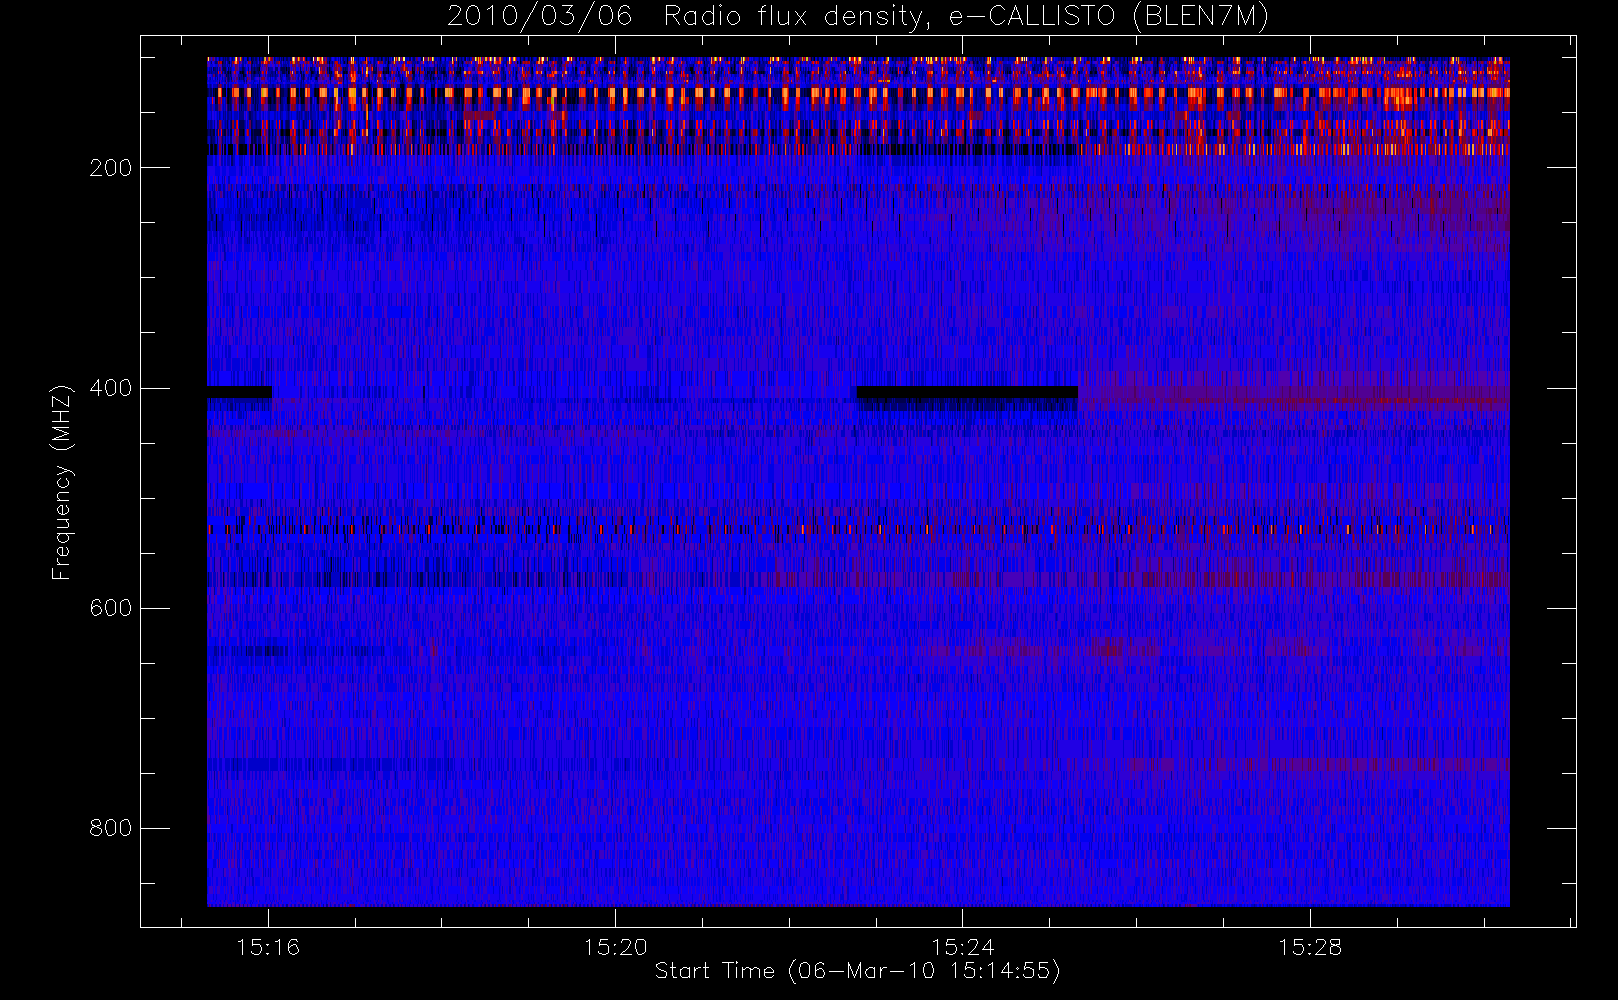Click the long black band near 400 MHz

(967, 392)
